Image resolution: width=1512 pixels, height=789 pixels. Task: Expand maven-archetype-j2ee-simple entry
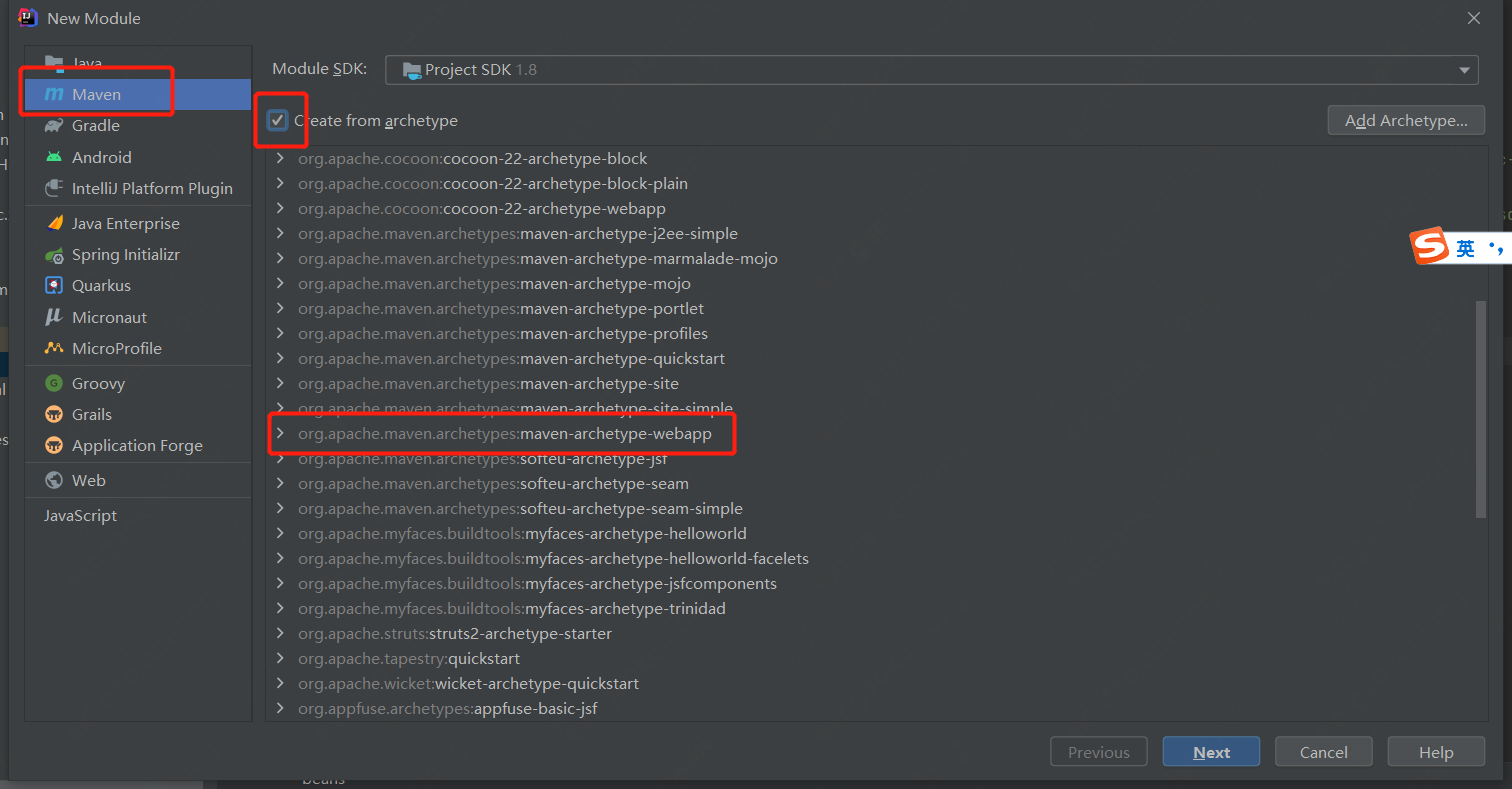point(280,233)
